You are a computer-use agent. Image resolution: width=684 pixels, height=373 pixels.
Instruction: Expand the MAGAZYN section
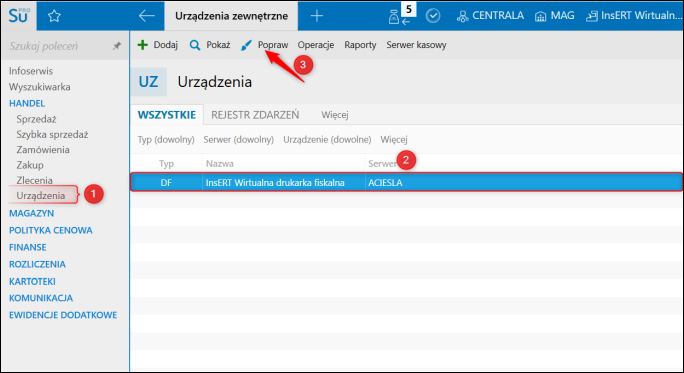(31, 213)
